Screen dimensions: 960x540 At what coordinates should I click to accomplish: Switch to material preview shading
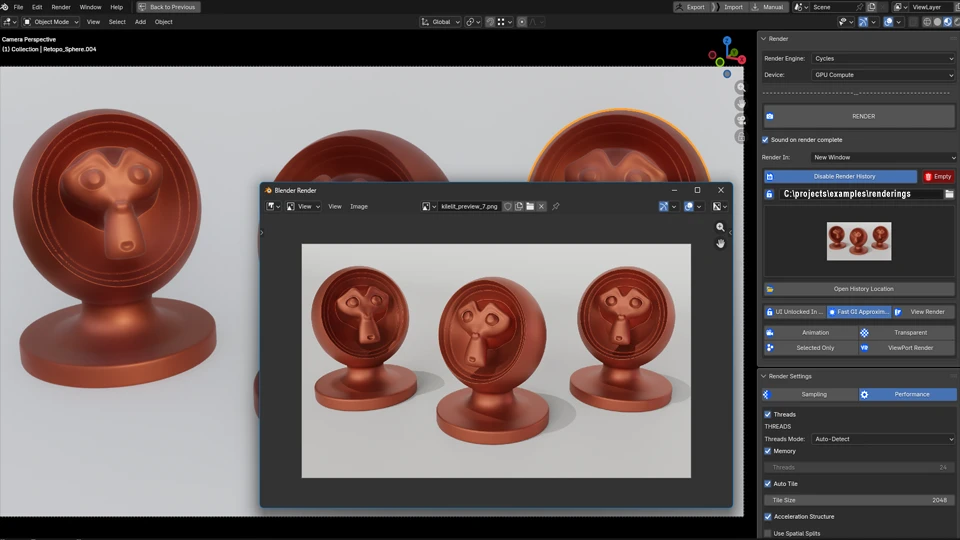coord(948,21)
